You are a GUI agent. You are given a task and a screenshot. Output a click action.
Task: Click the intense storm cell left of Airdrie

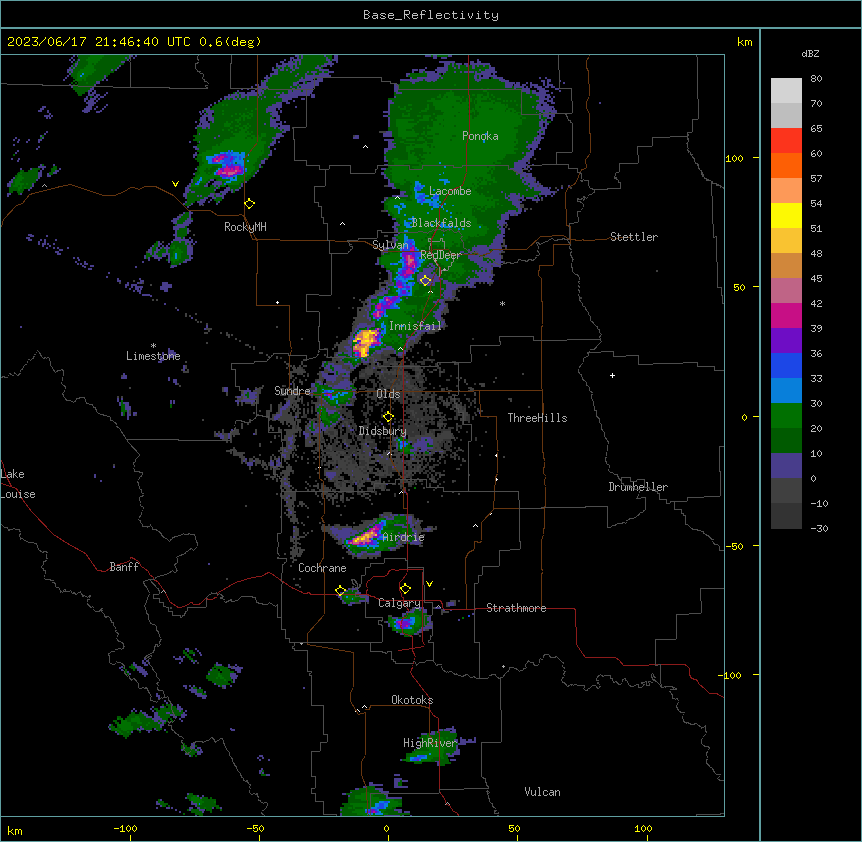[364, 537]
